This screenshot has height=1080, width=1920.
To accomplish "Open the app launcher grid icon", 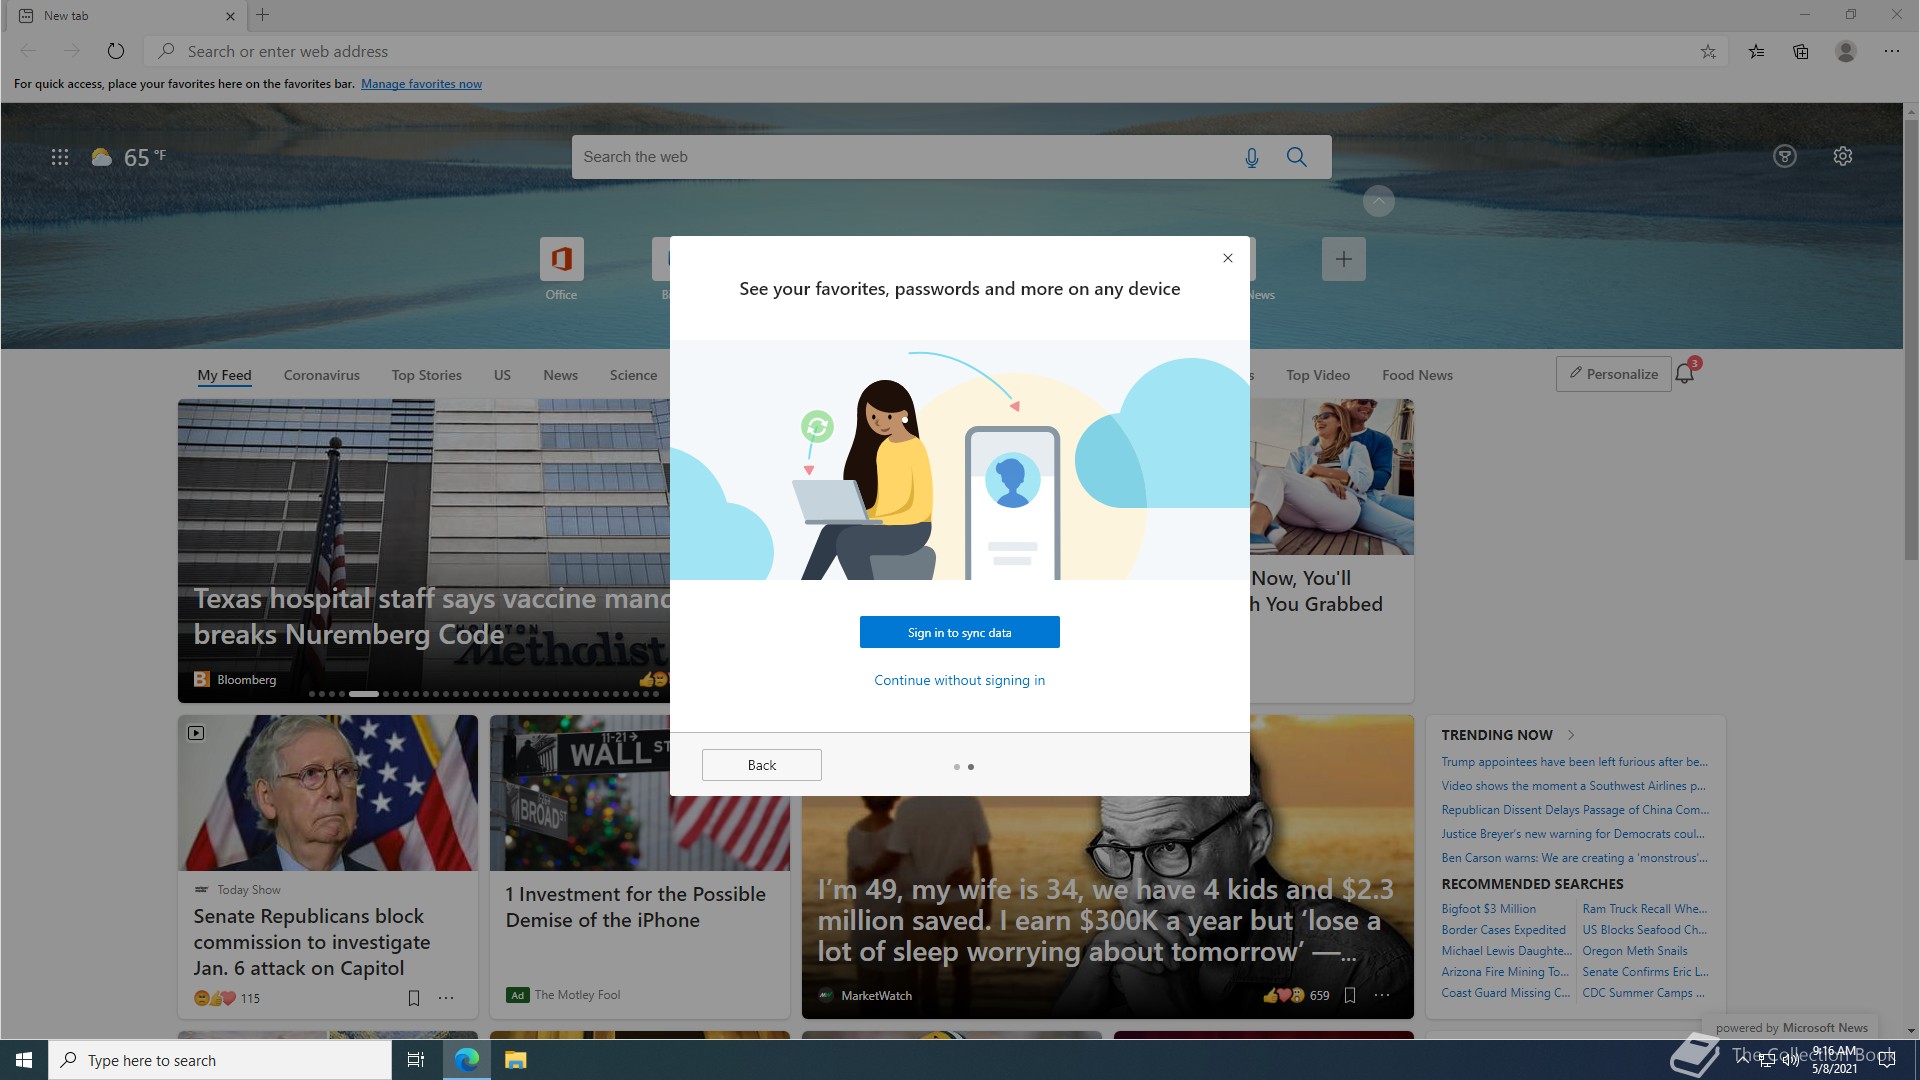I will [60, 157].
